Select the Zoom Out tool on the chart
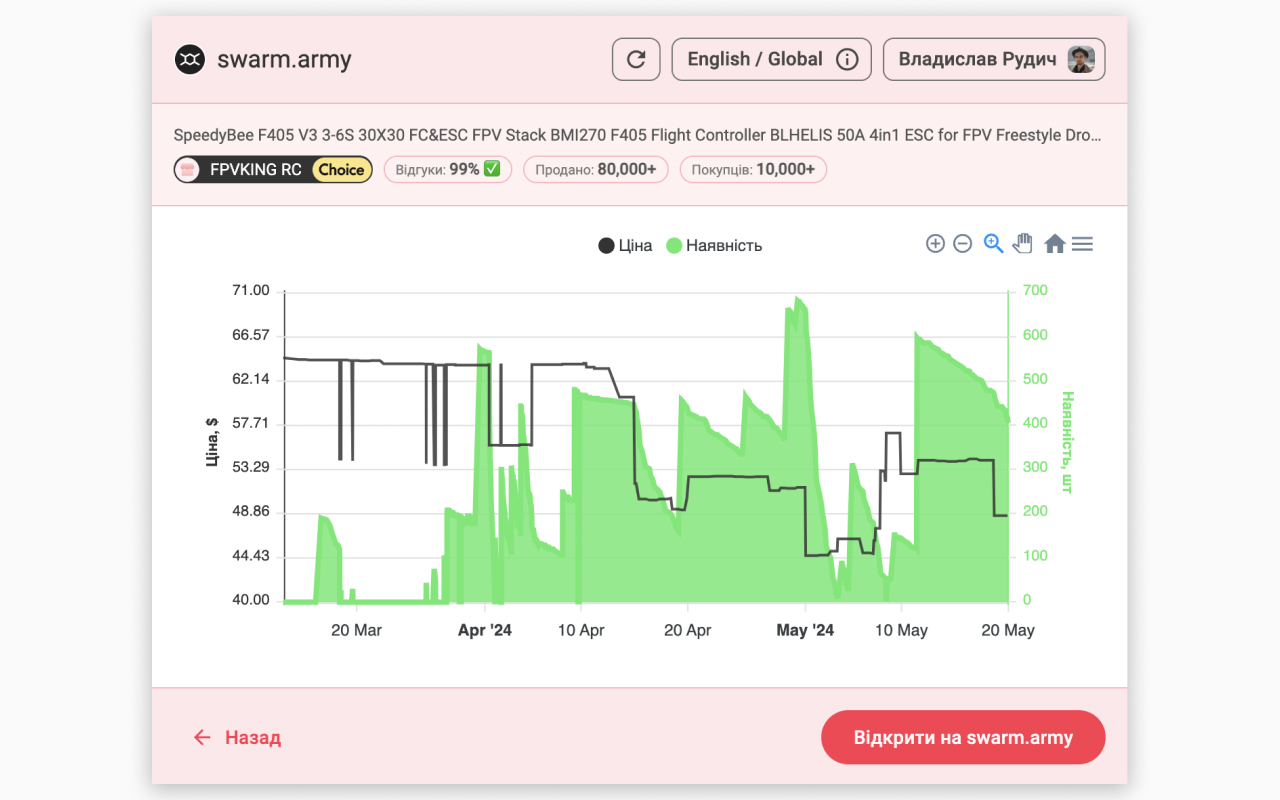Image resolution: width=1280 pixels, height=800 pixels. pyautogui.click(x=963, y=243)
